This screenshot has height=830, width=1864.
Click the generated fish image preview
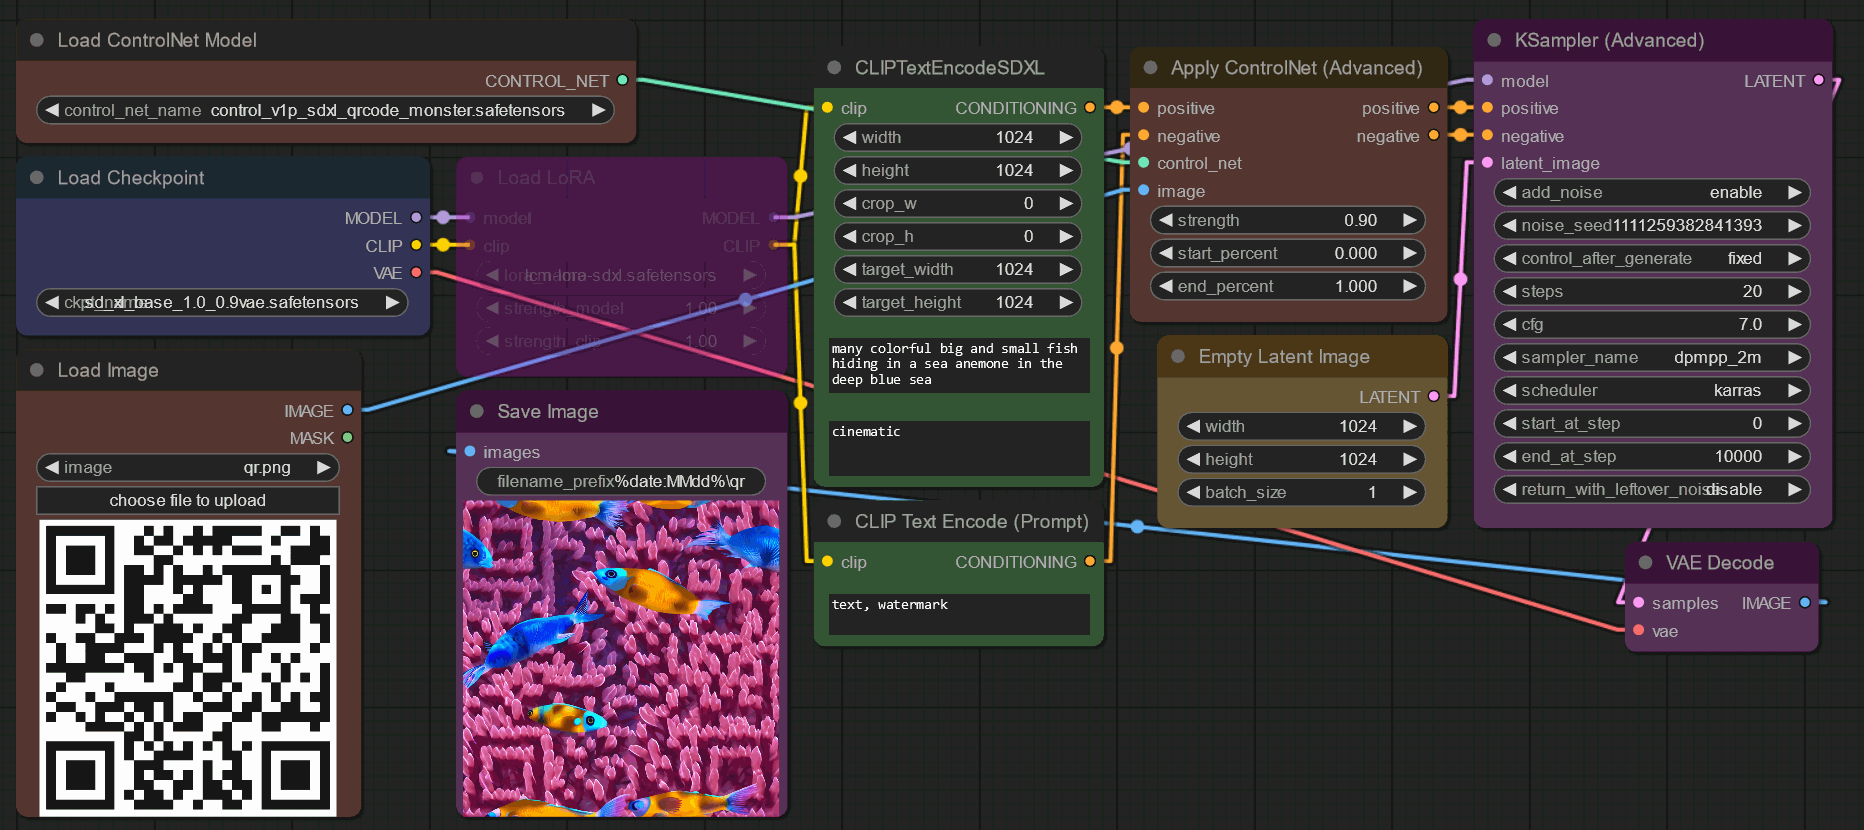click(621, 659)
